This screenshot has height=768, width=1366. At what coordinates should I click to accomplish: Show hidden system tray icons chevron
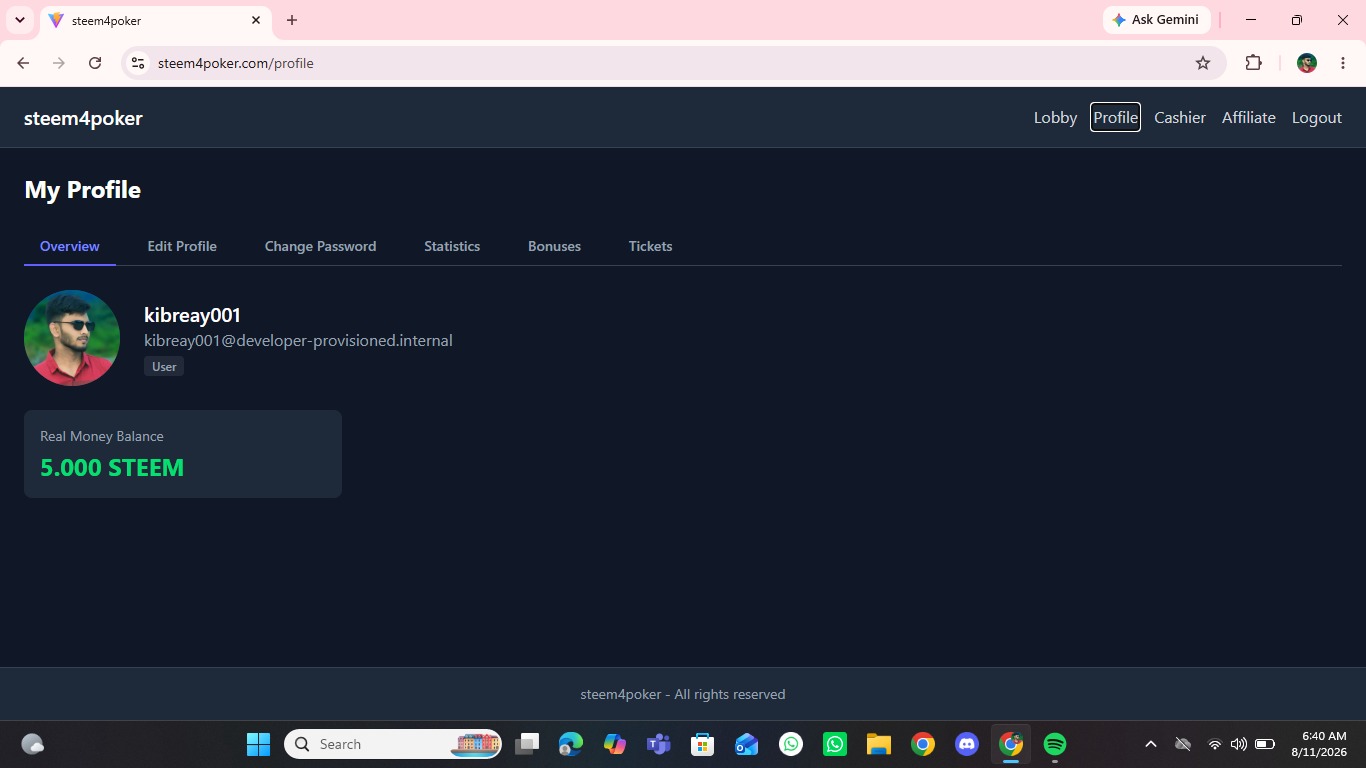tap(1150, 744)
